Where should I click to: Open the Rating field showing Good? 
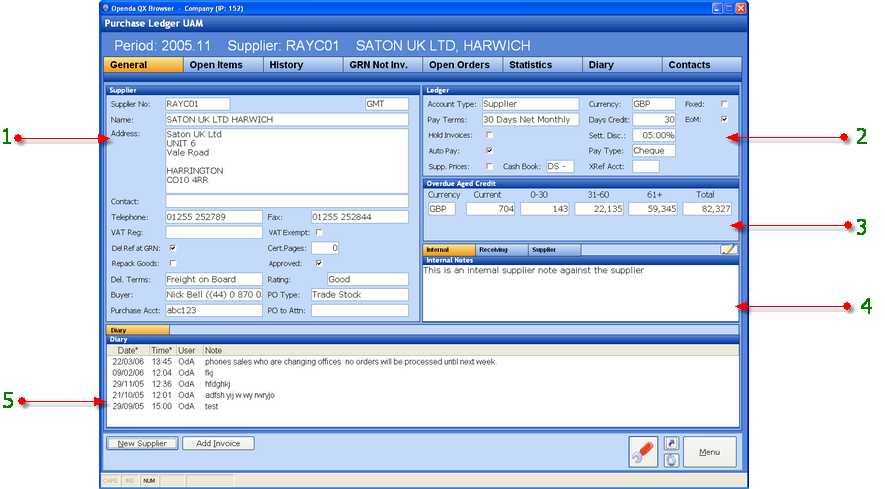pos(367,279)
